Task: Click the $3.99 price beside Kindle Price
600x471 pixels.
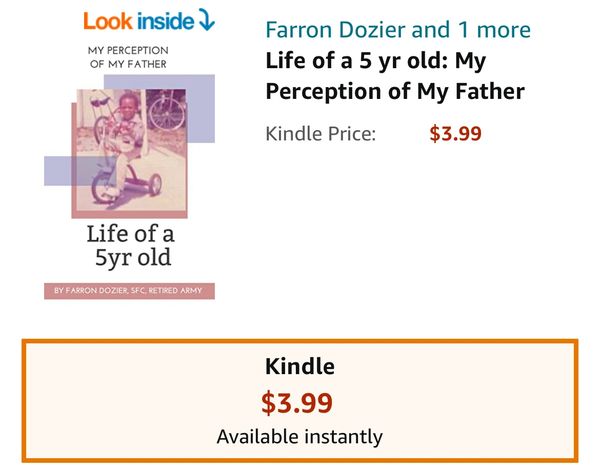Action: (x=455, y=133)
